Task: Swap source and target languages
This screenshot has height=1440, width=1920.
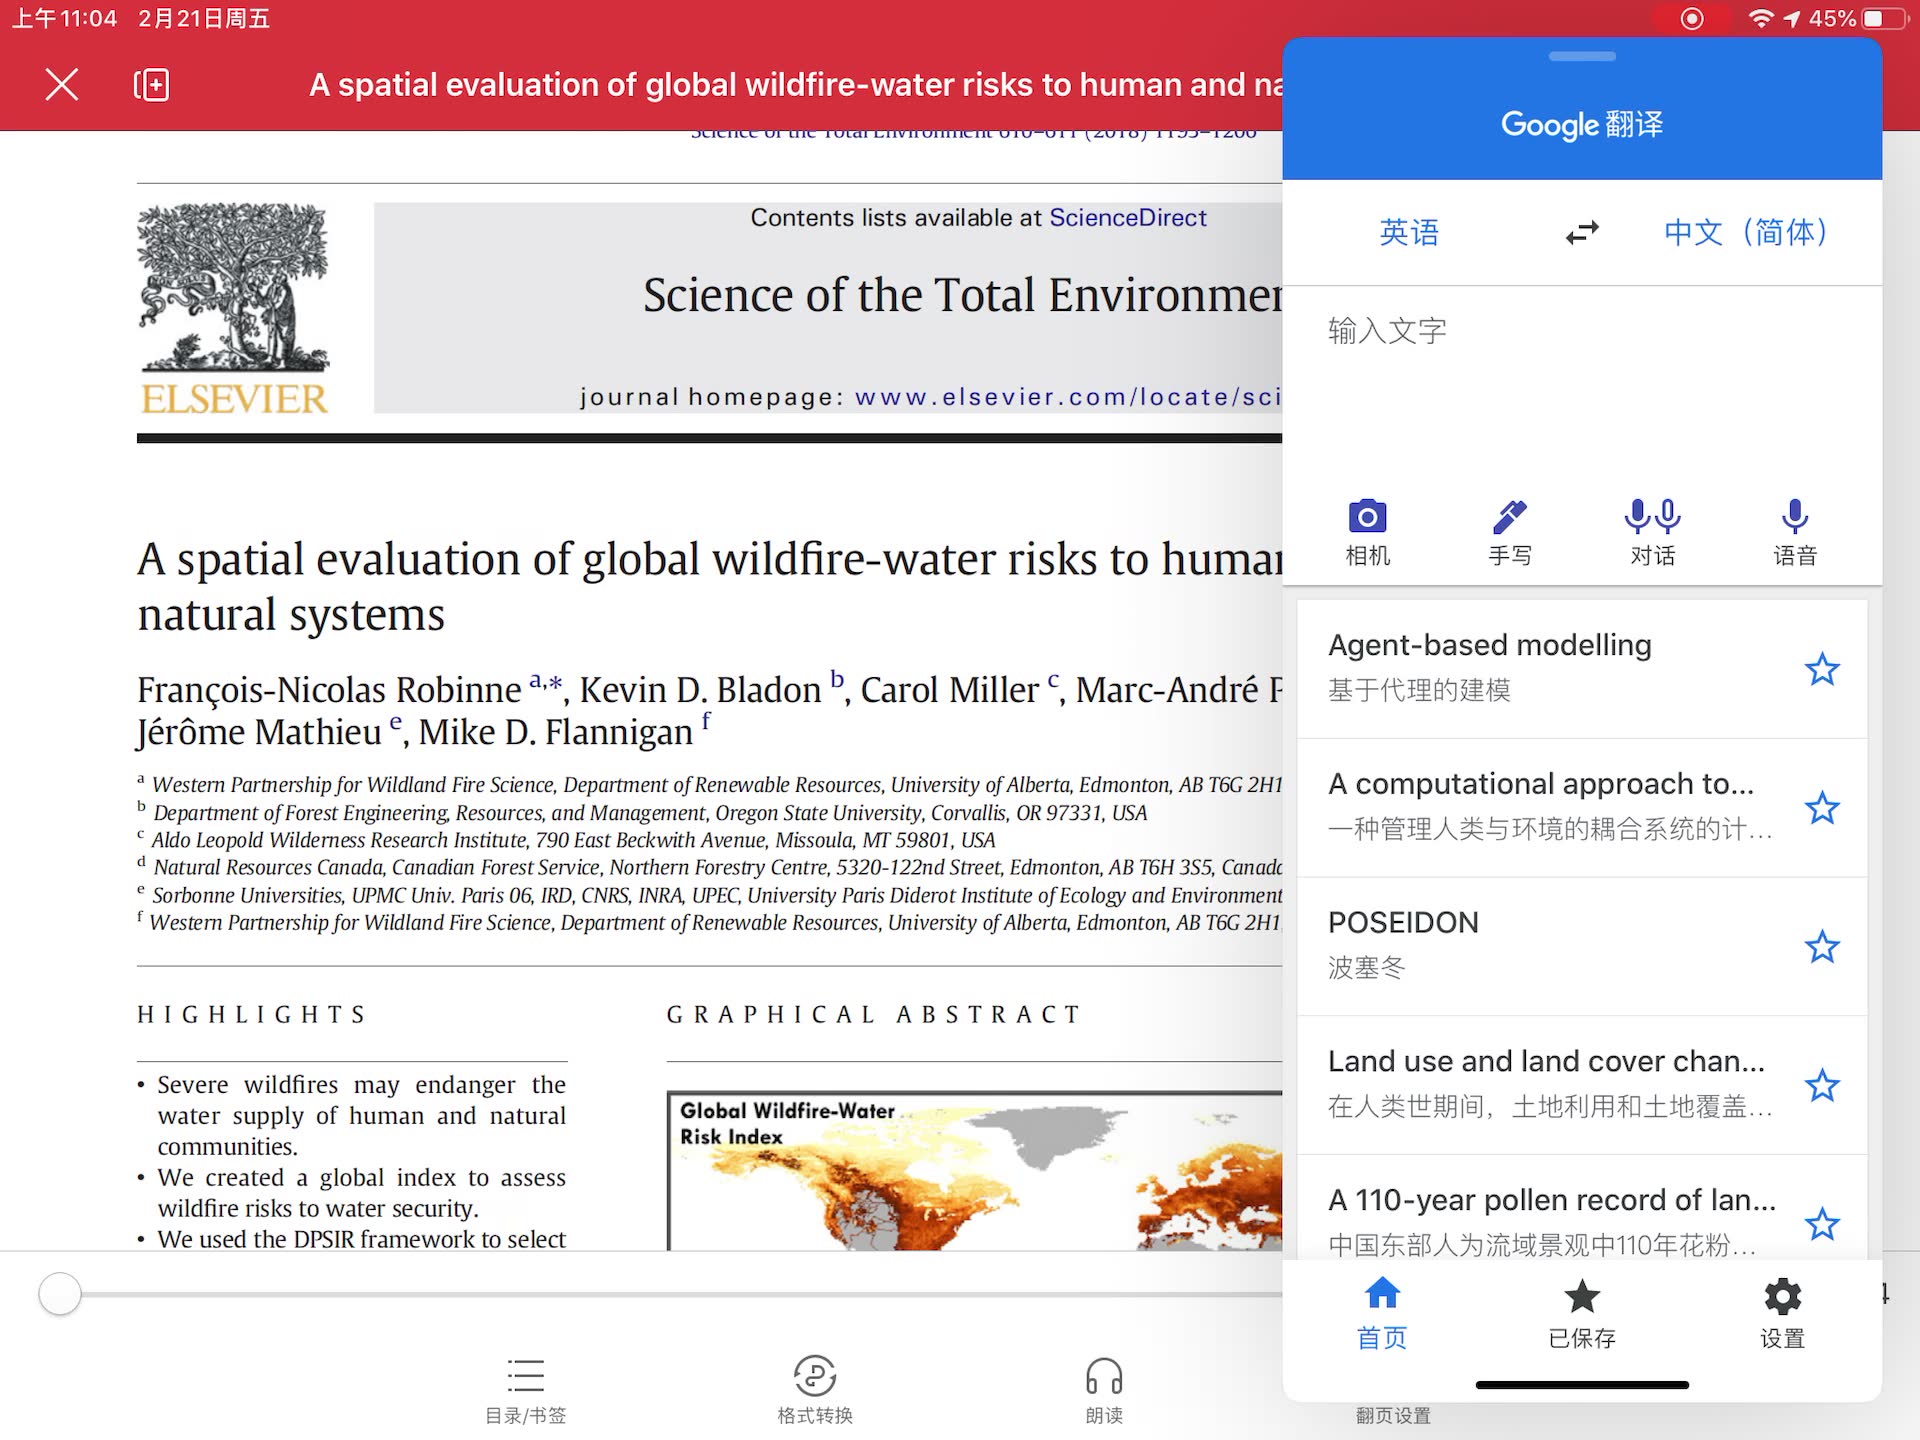Action: tap(1582, 233)
